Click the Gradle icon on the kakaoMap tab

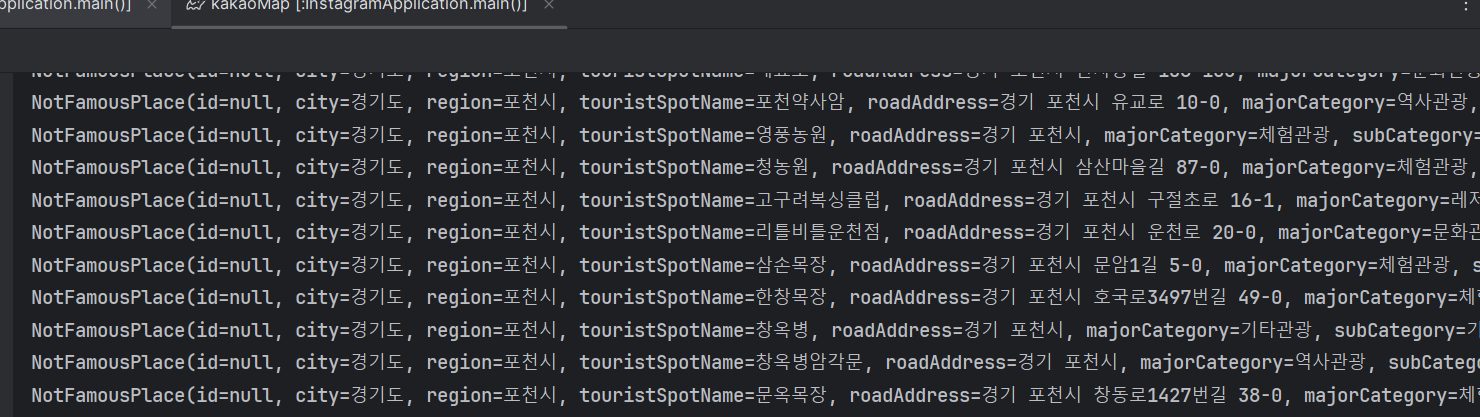195,6
